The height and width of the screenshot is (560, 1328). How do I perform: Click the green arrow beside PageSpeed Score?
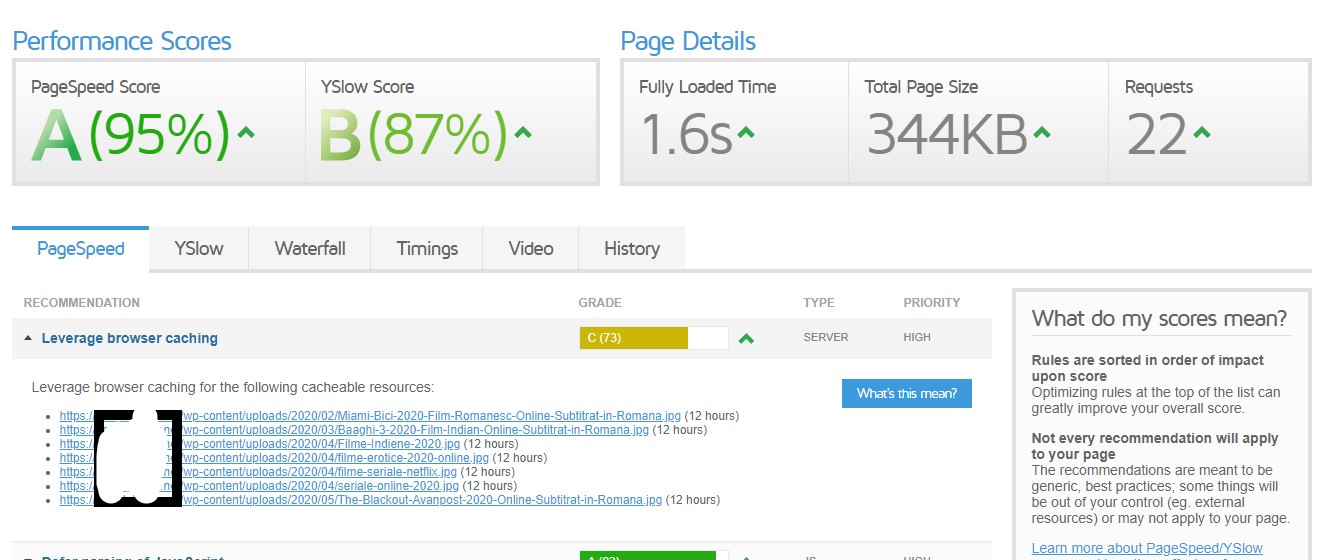coord(246,132)
